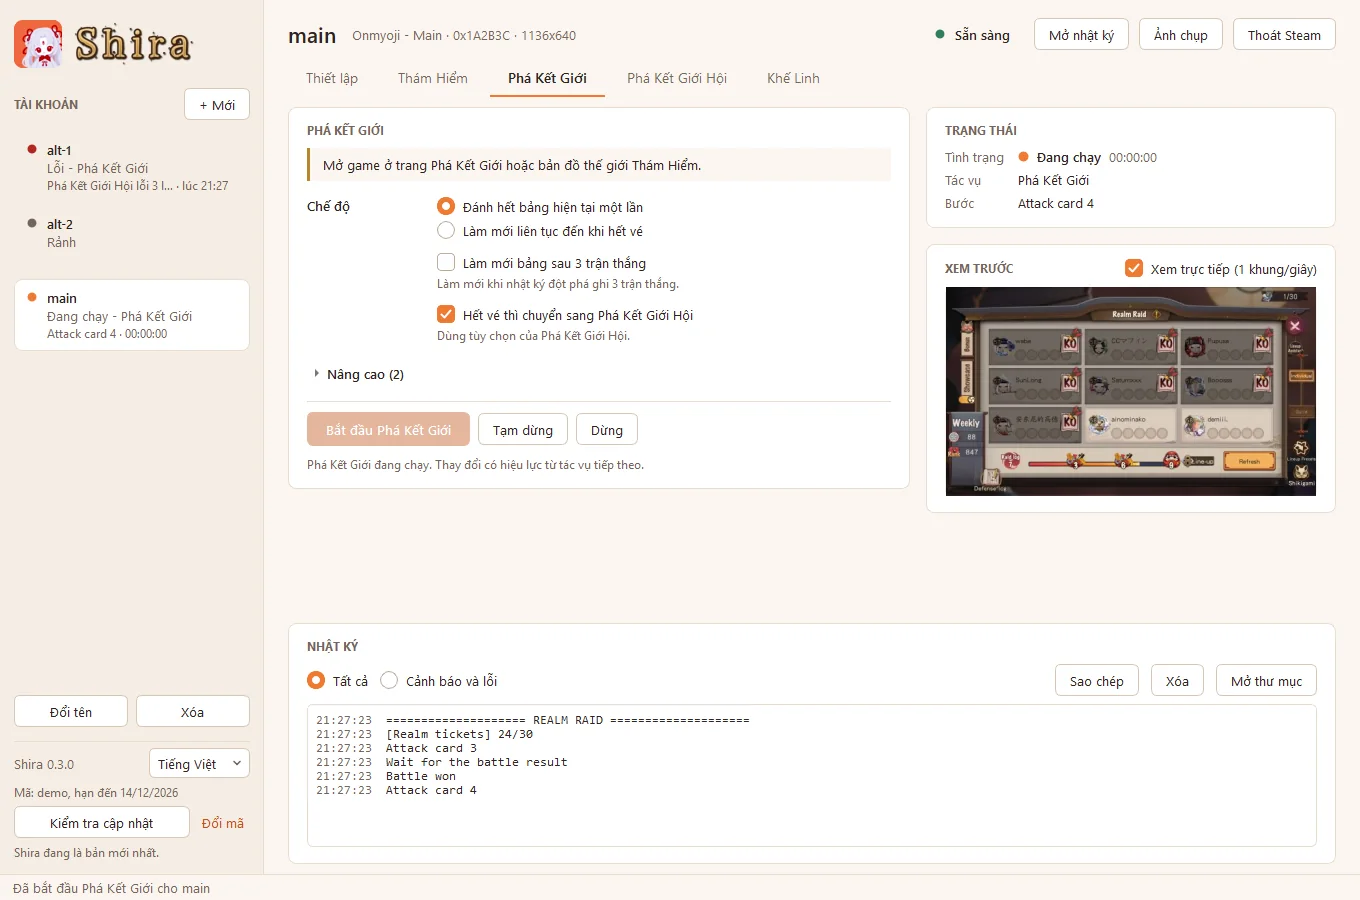Click status bar message "Đã bắt đầu Phá Kết Giới cho main"
This screenshot has width=1360, height=900.
click(112, 888)
